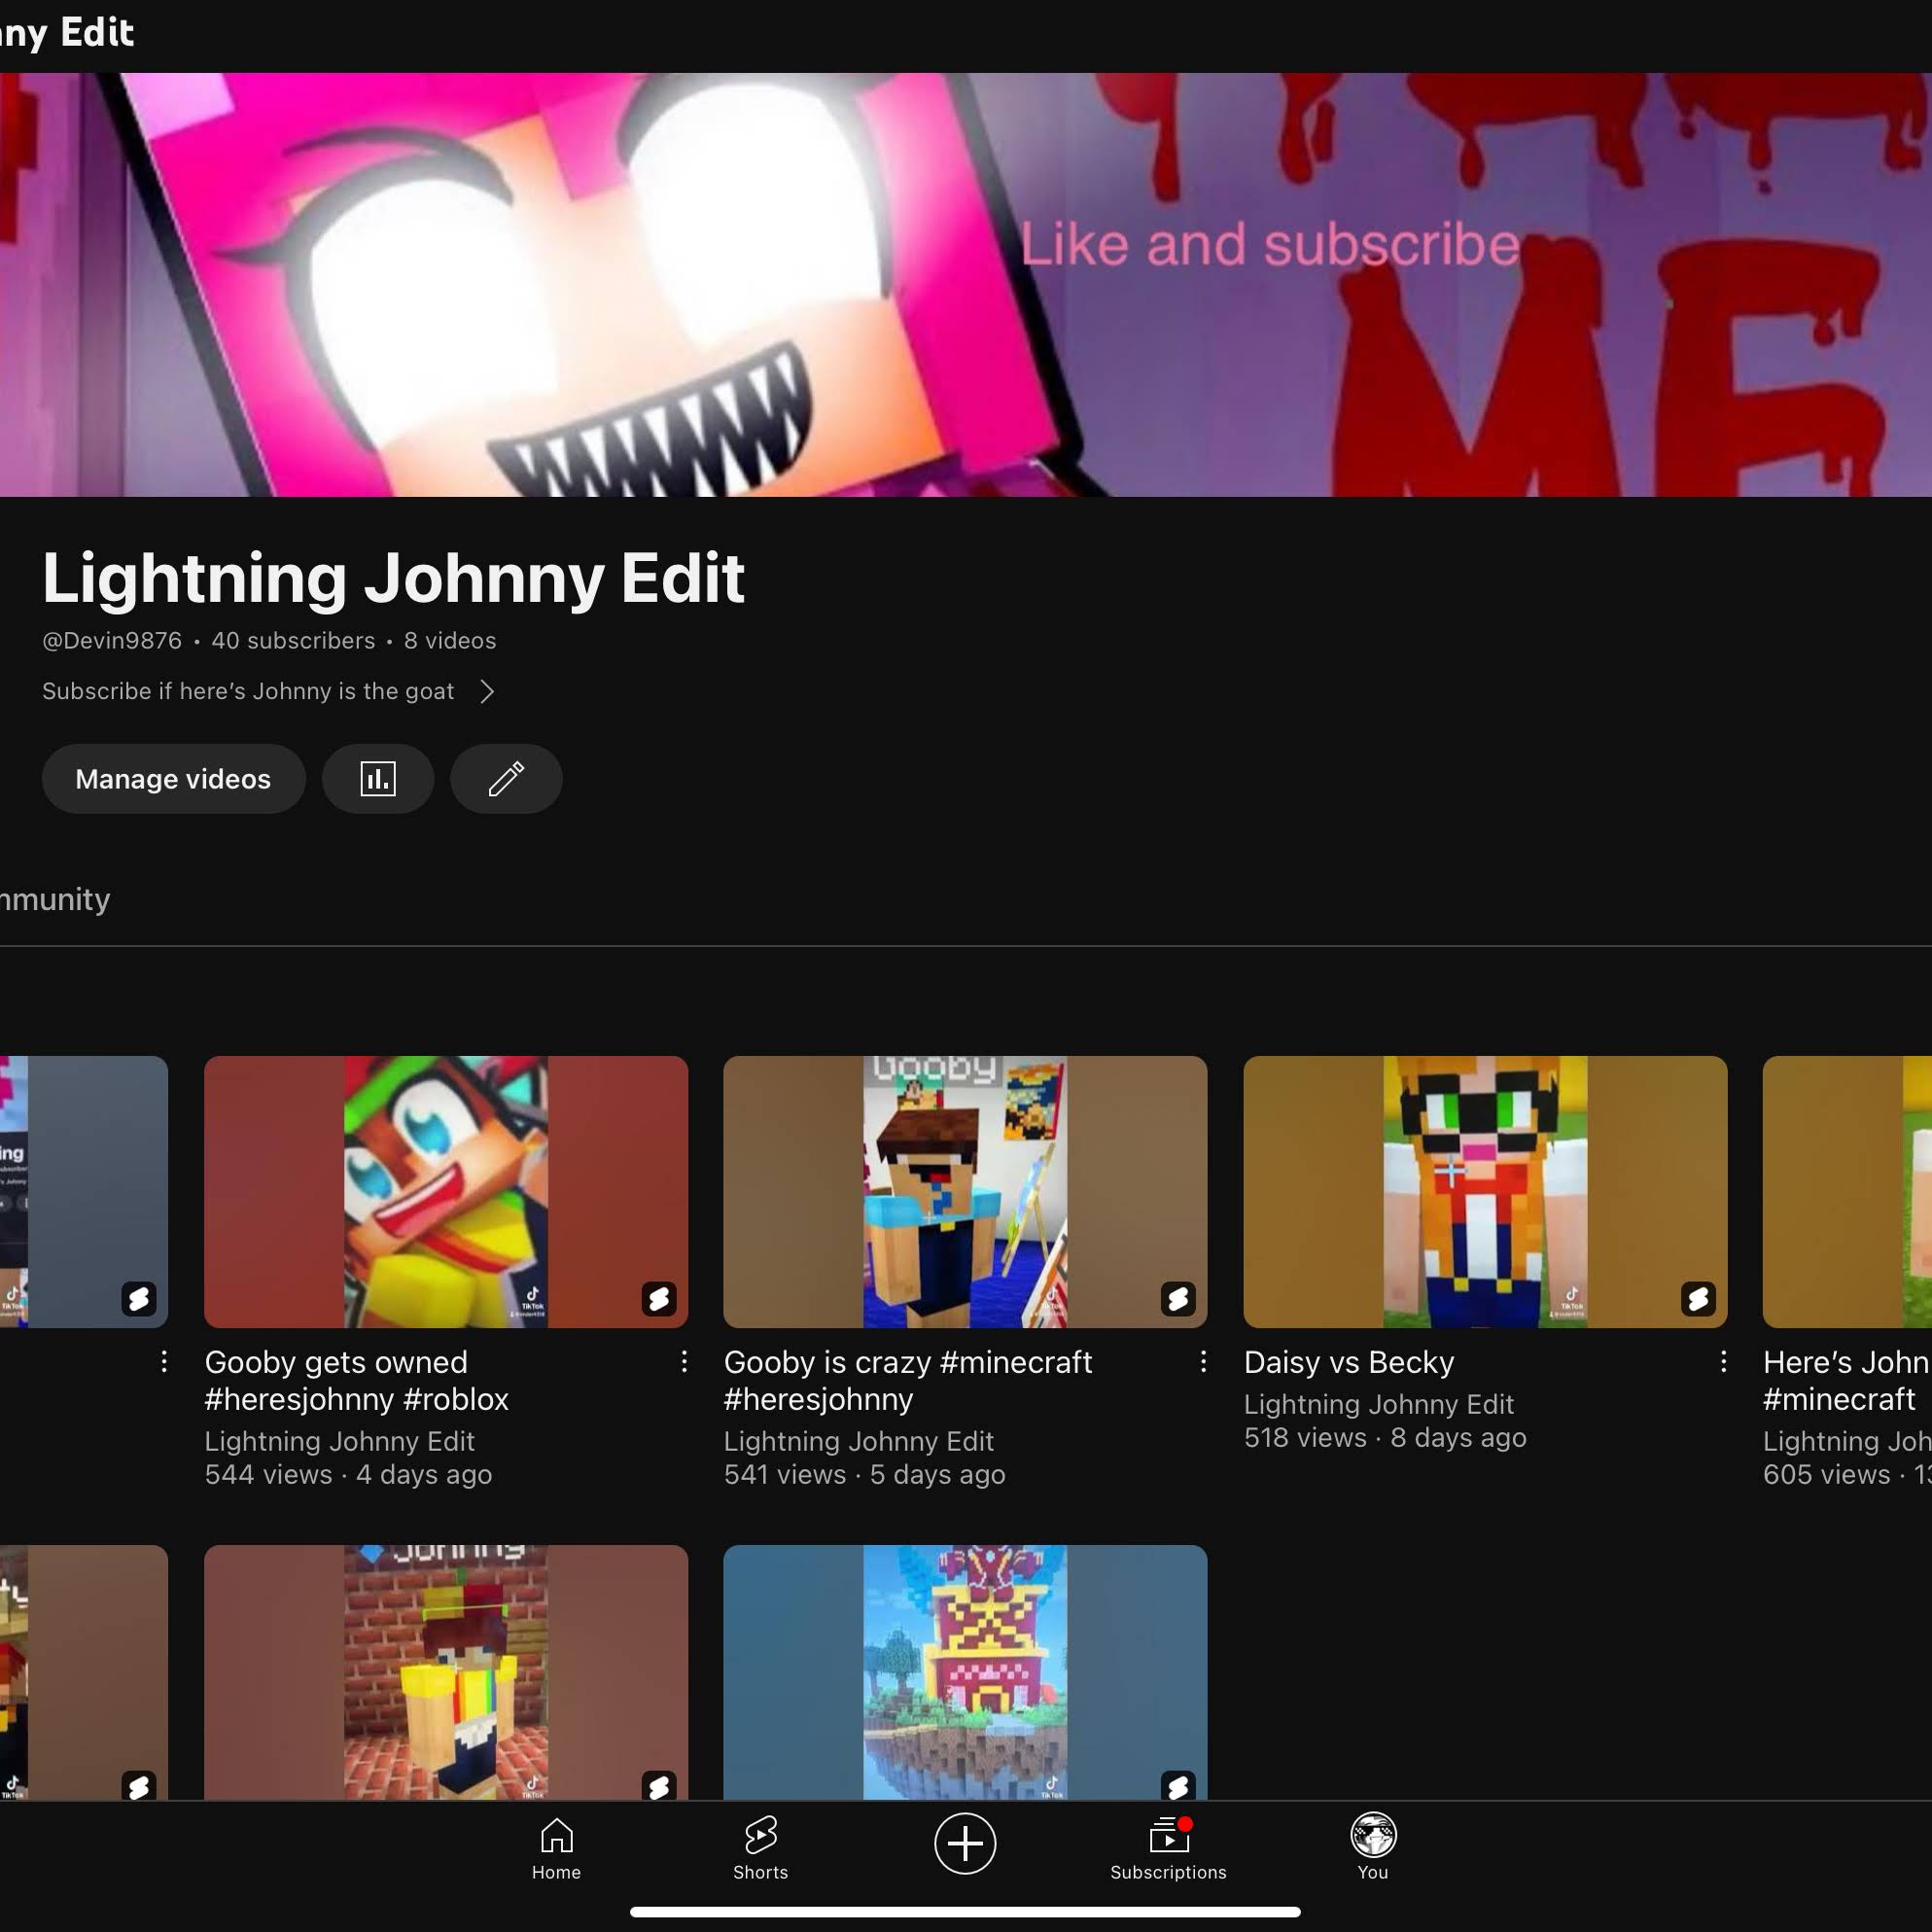
Task: Click 518 views · 8 days ago text
Action: (x=1385, y=1437)
